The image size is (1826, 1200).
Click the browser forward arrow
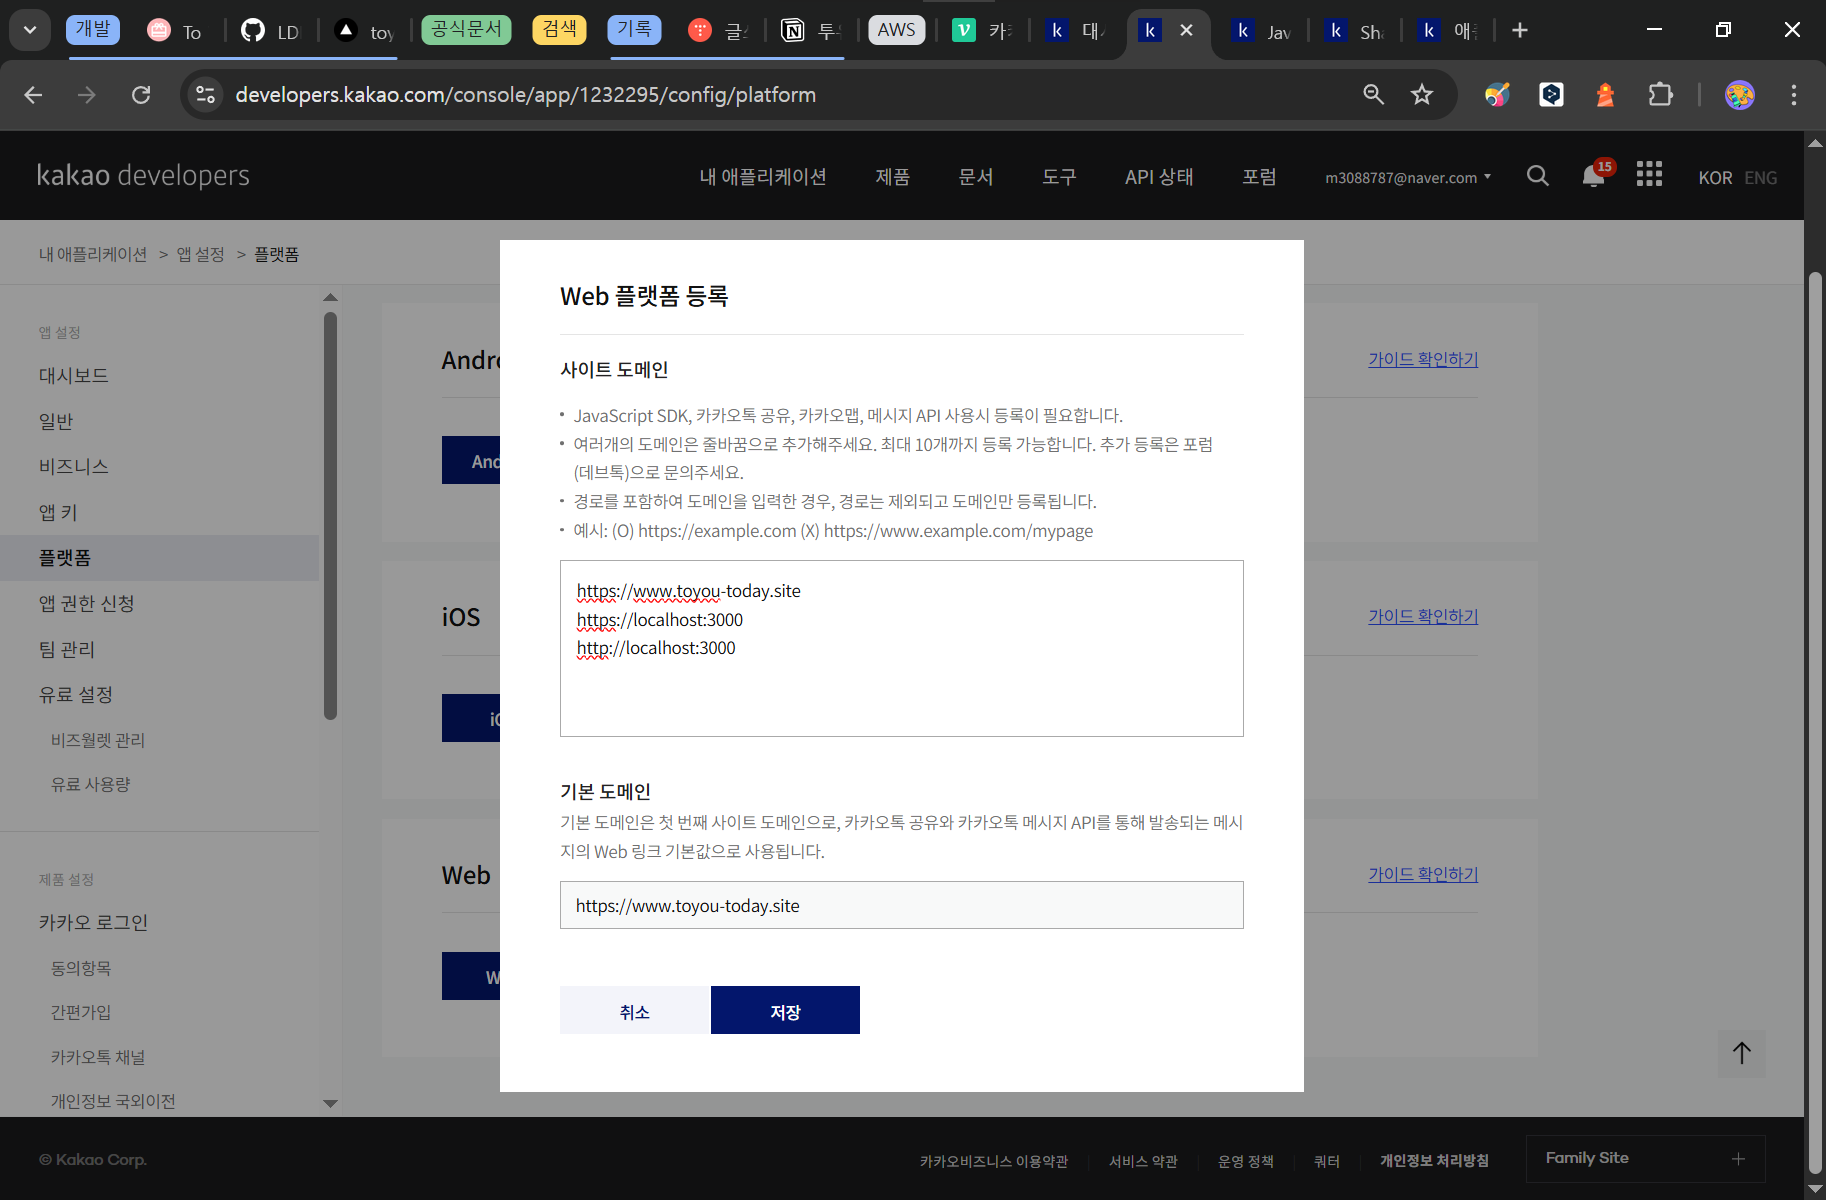click(x=87, y=95)
